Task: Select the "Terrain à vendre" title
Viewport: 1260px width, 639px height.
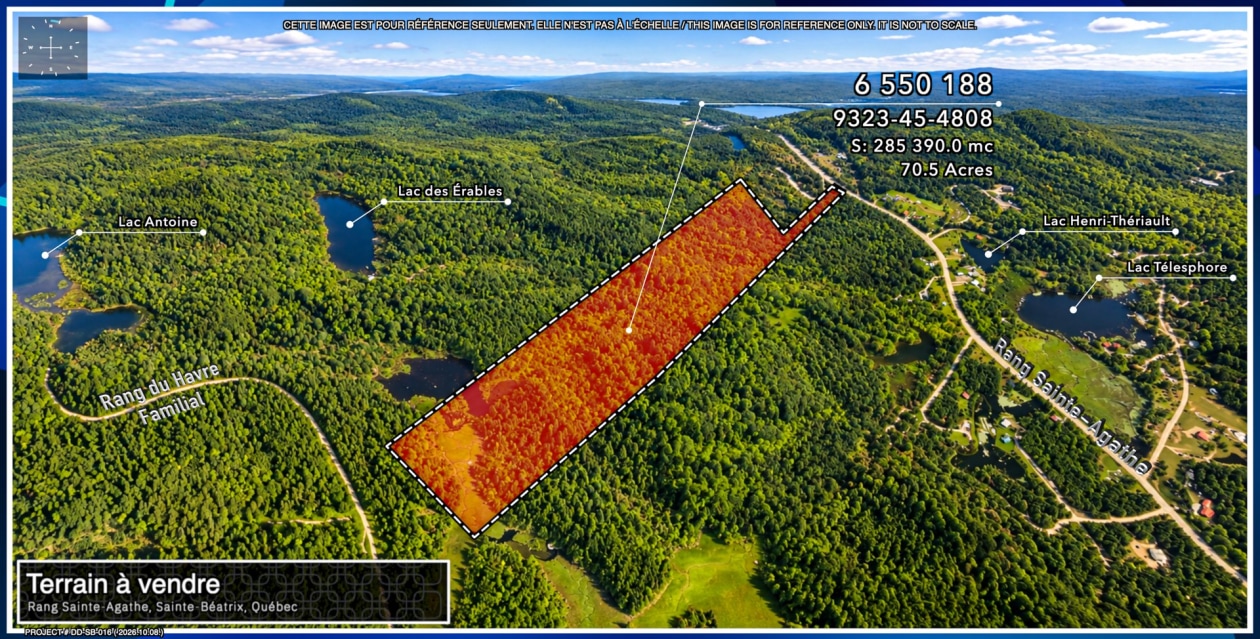Action: [x=123, y=583]
